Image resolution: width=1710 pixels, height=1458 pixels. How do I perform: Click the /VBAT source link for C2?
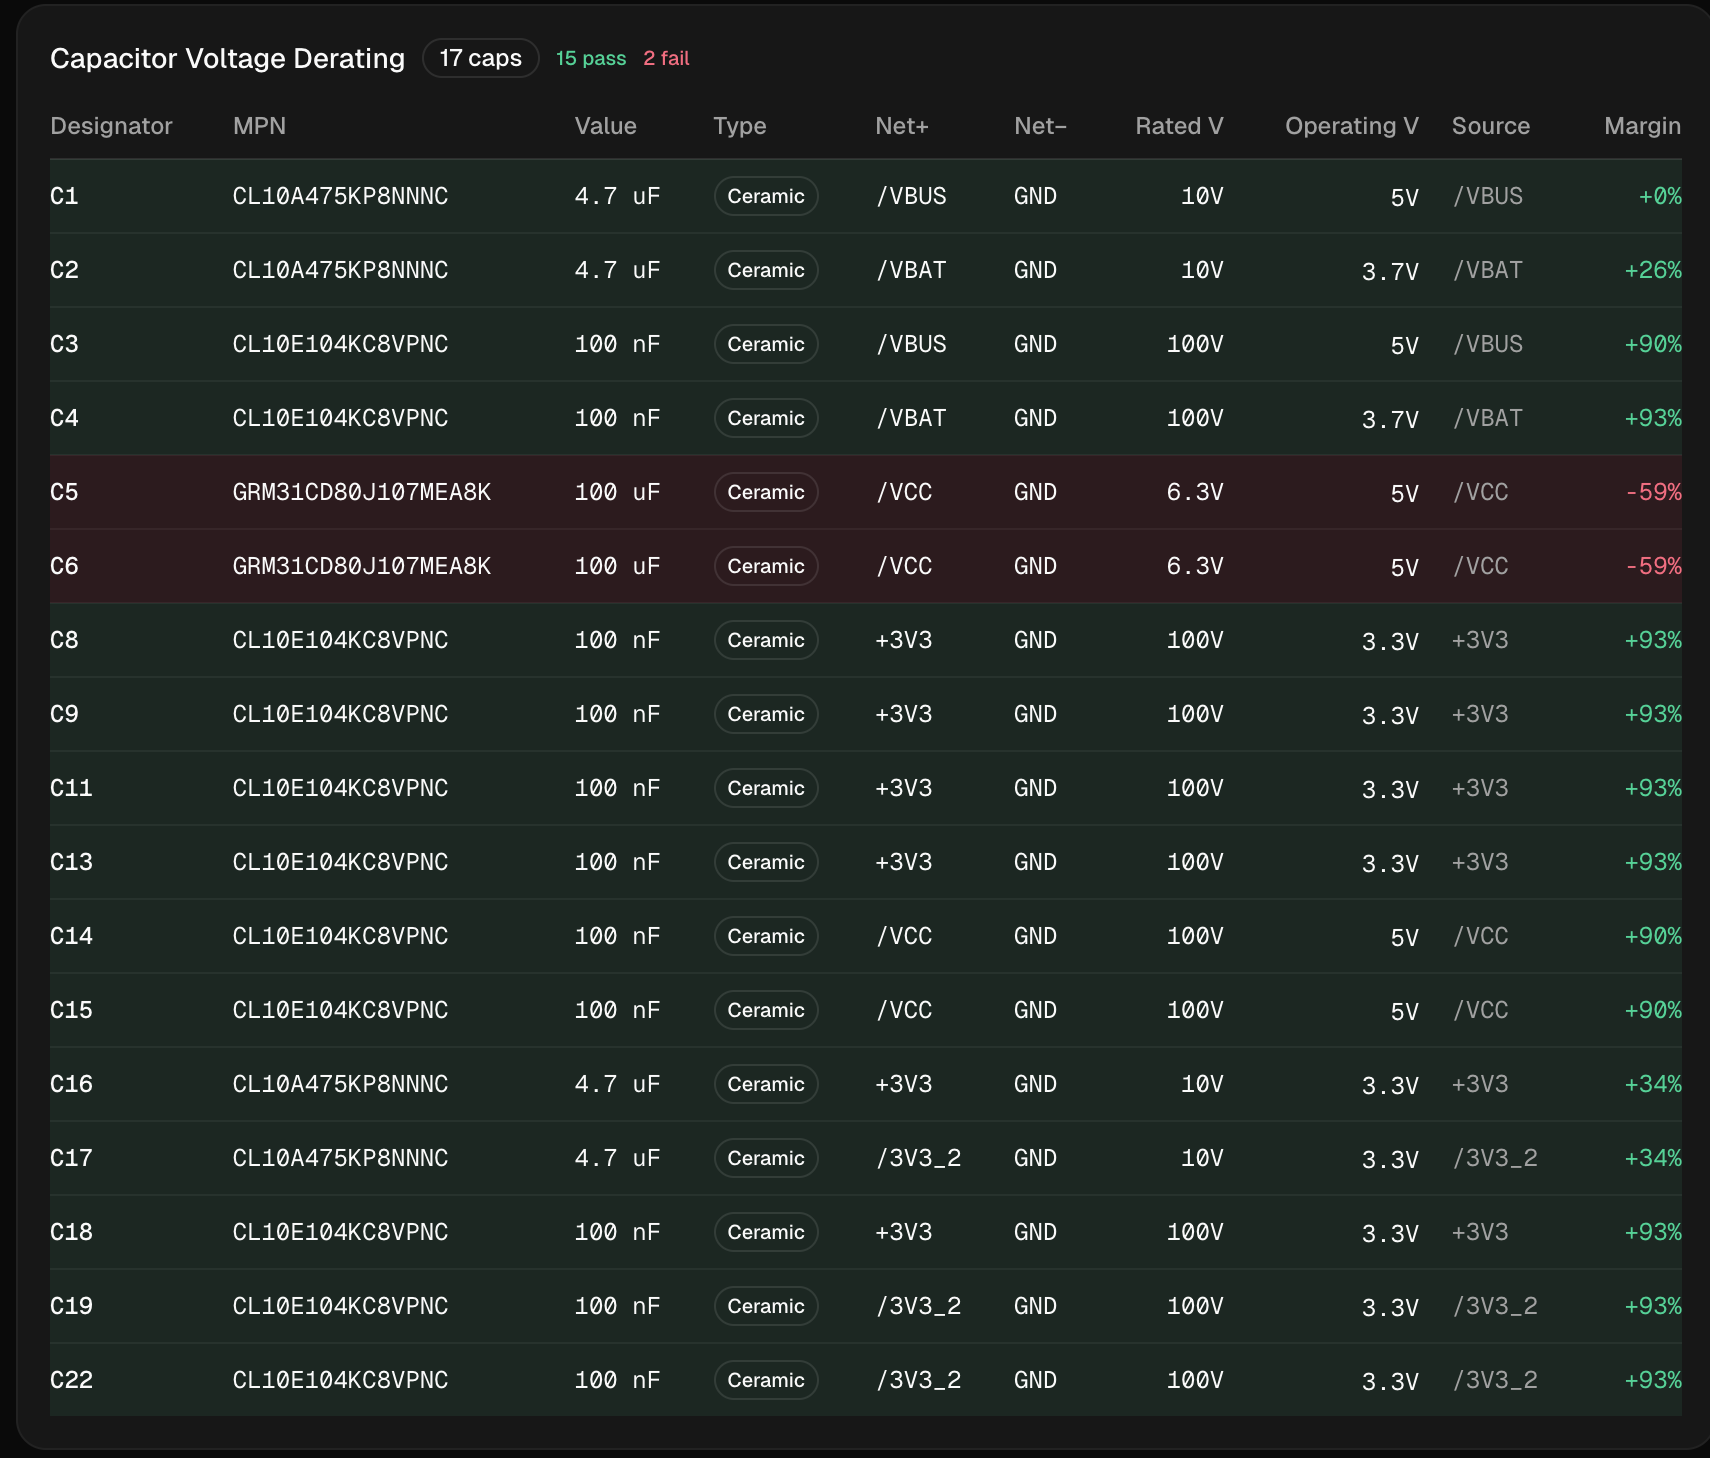[1487, 270]
